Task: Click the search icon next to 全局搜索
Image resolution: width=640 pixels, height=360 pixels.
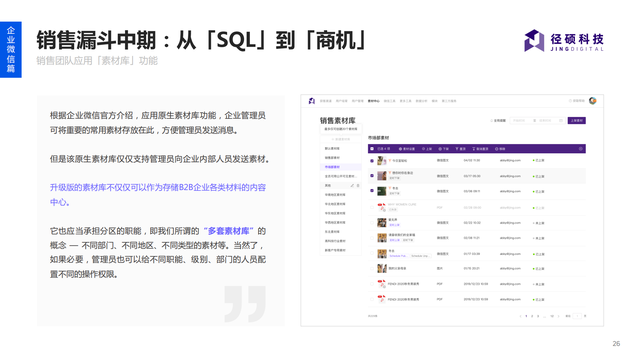Action: 491,120
